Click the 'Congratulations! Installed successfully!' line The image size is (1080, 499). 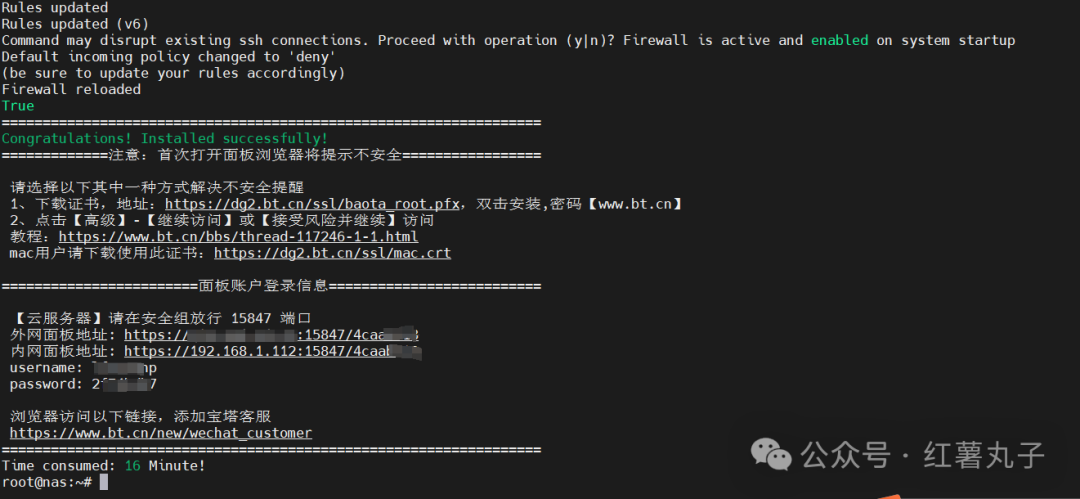[x=165, y=139]
